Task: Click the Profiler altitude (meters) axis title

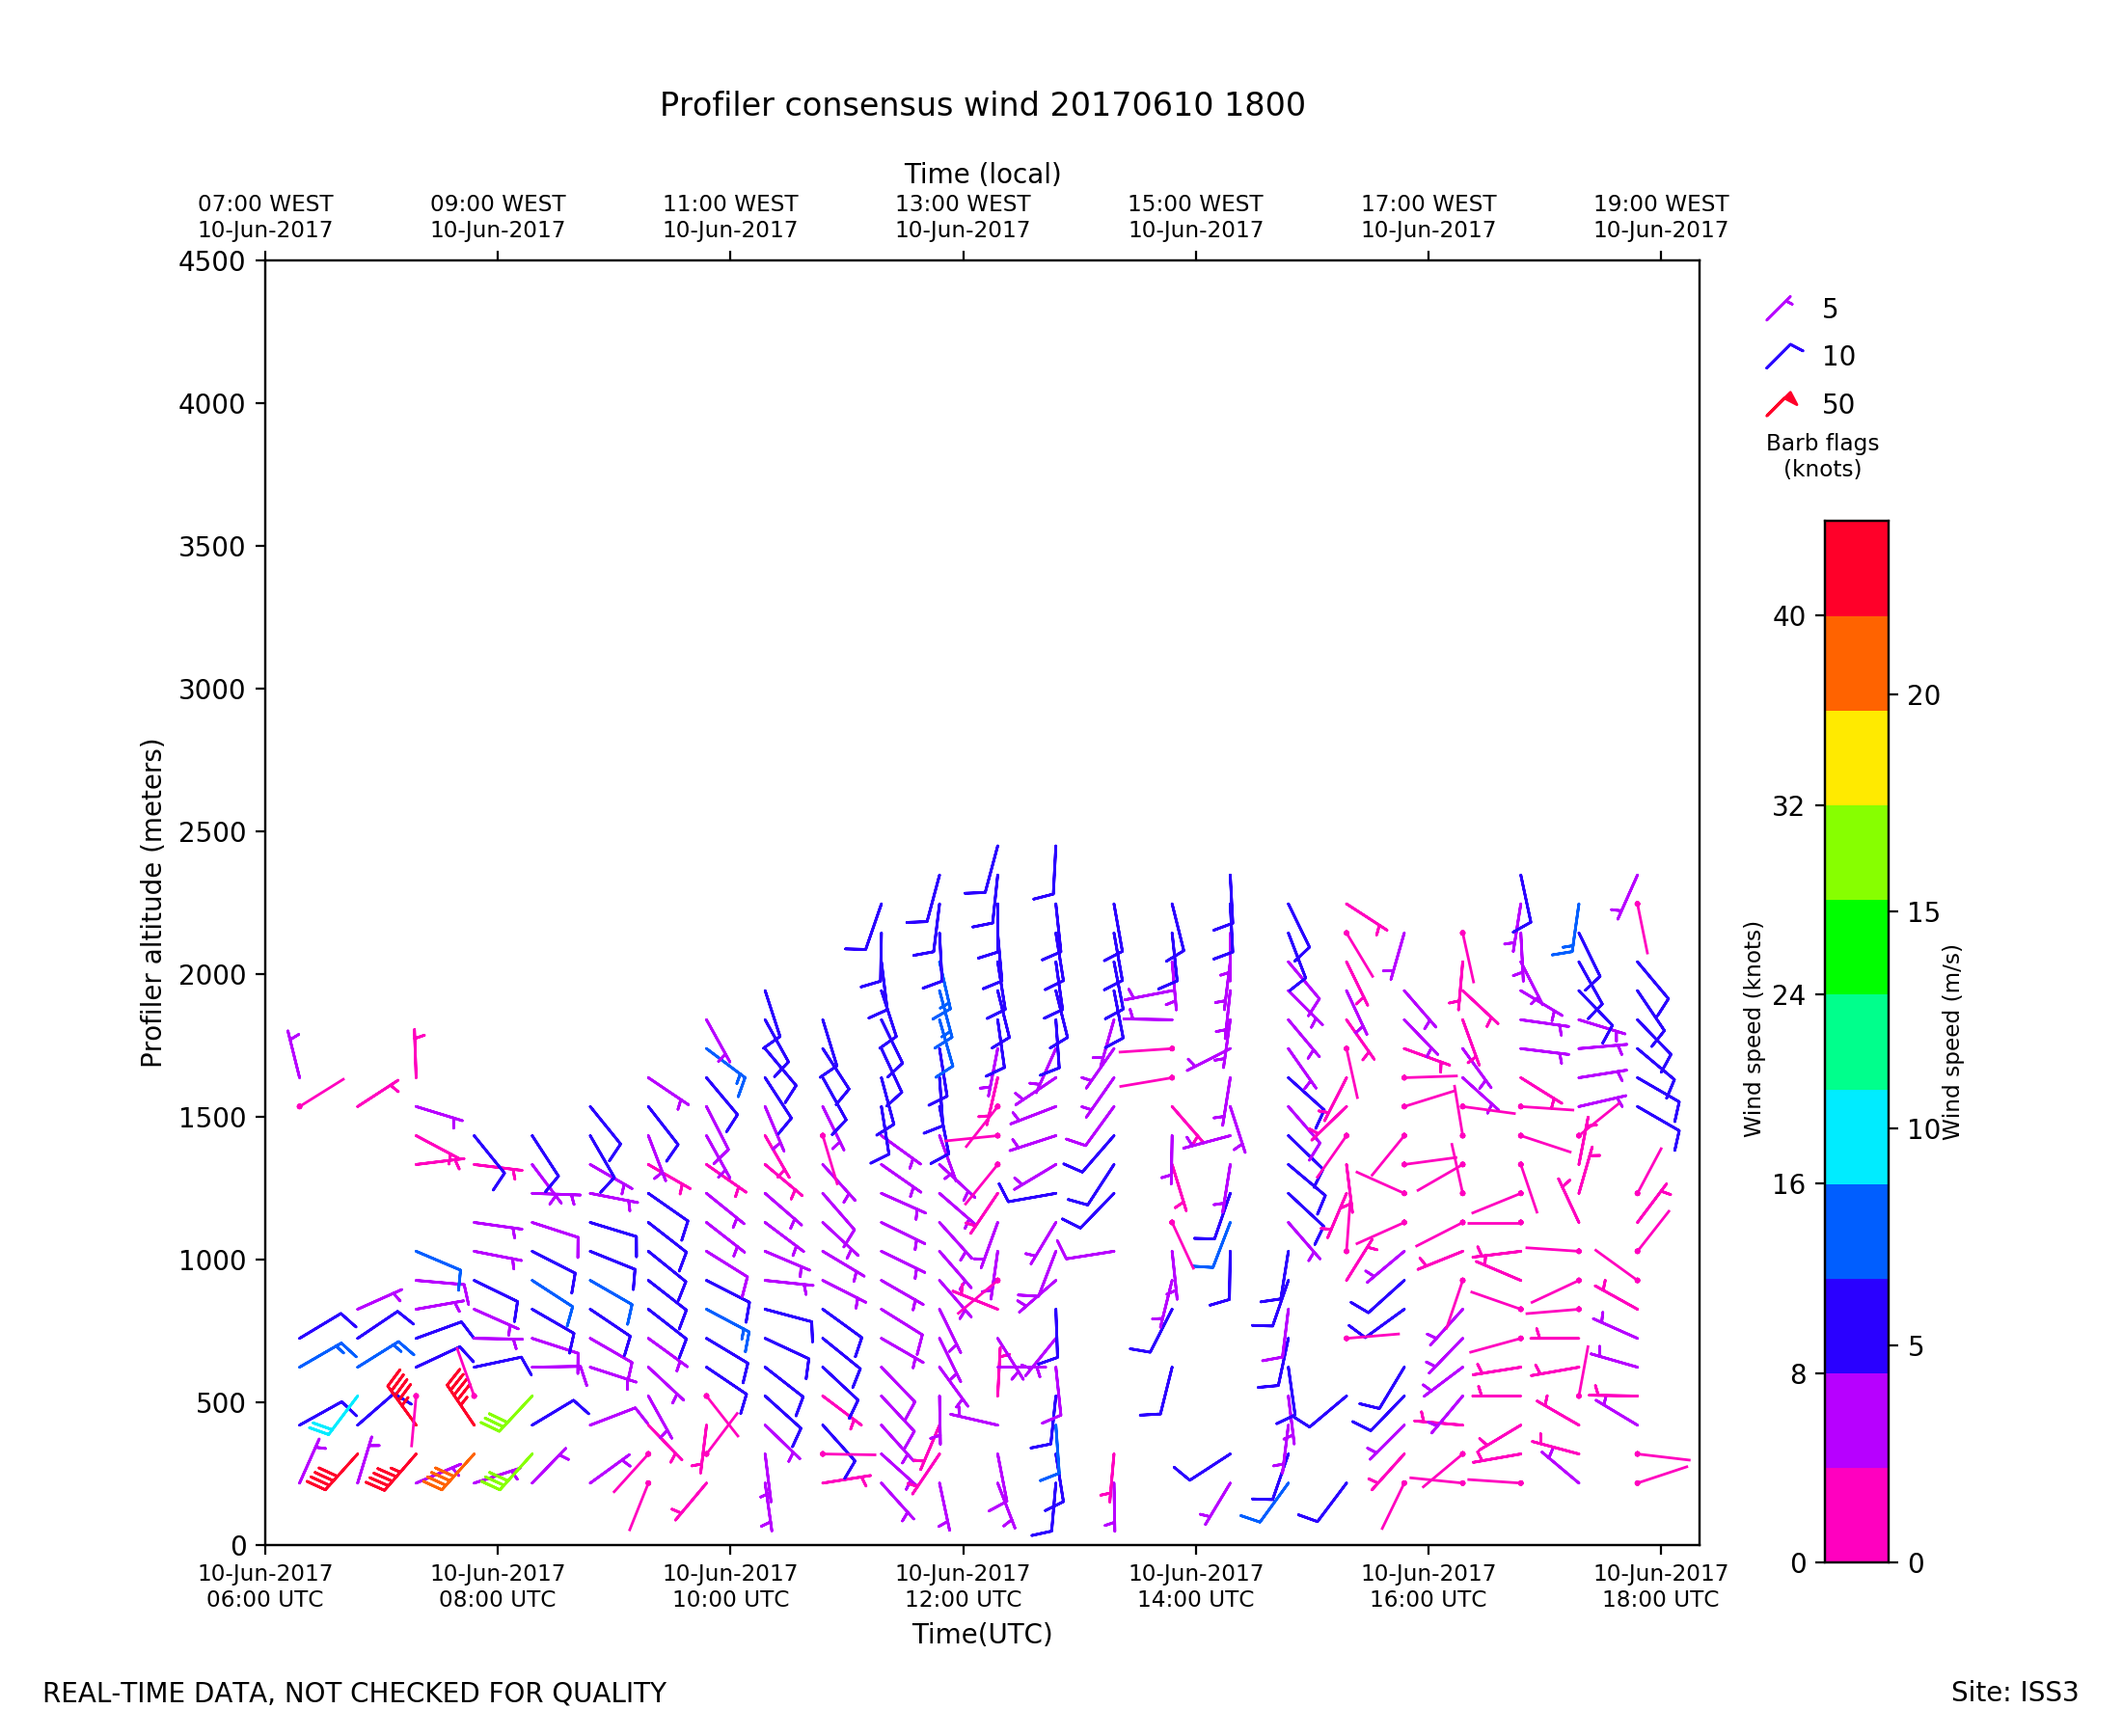Action: (151, 902)
